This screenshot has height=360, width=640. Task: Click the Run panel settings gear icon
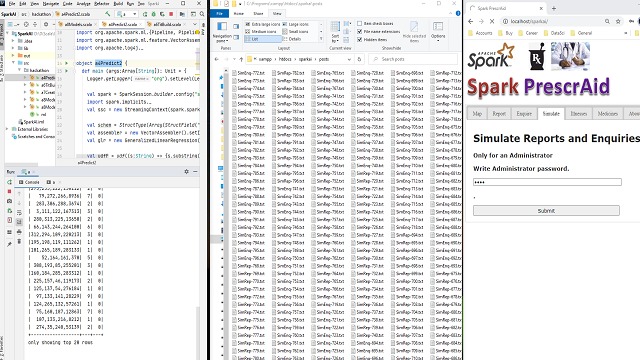point(187,171)
